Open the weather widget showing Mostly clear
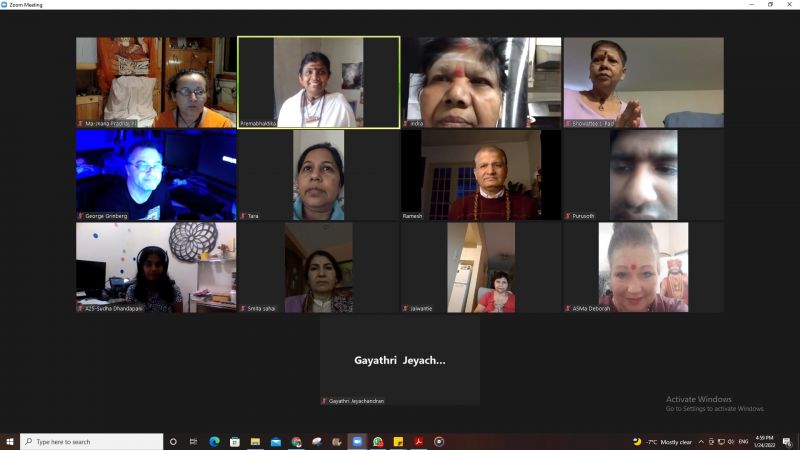 click(x=662, y=442)
